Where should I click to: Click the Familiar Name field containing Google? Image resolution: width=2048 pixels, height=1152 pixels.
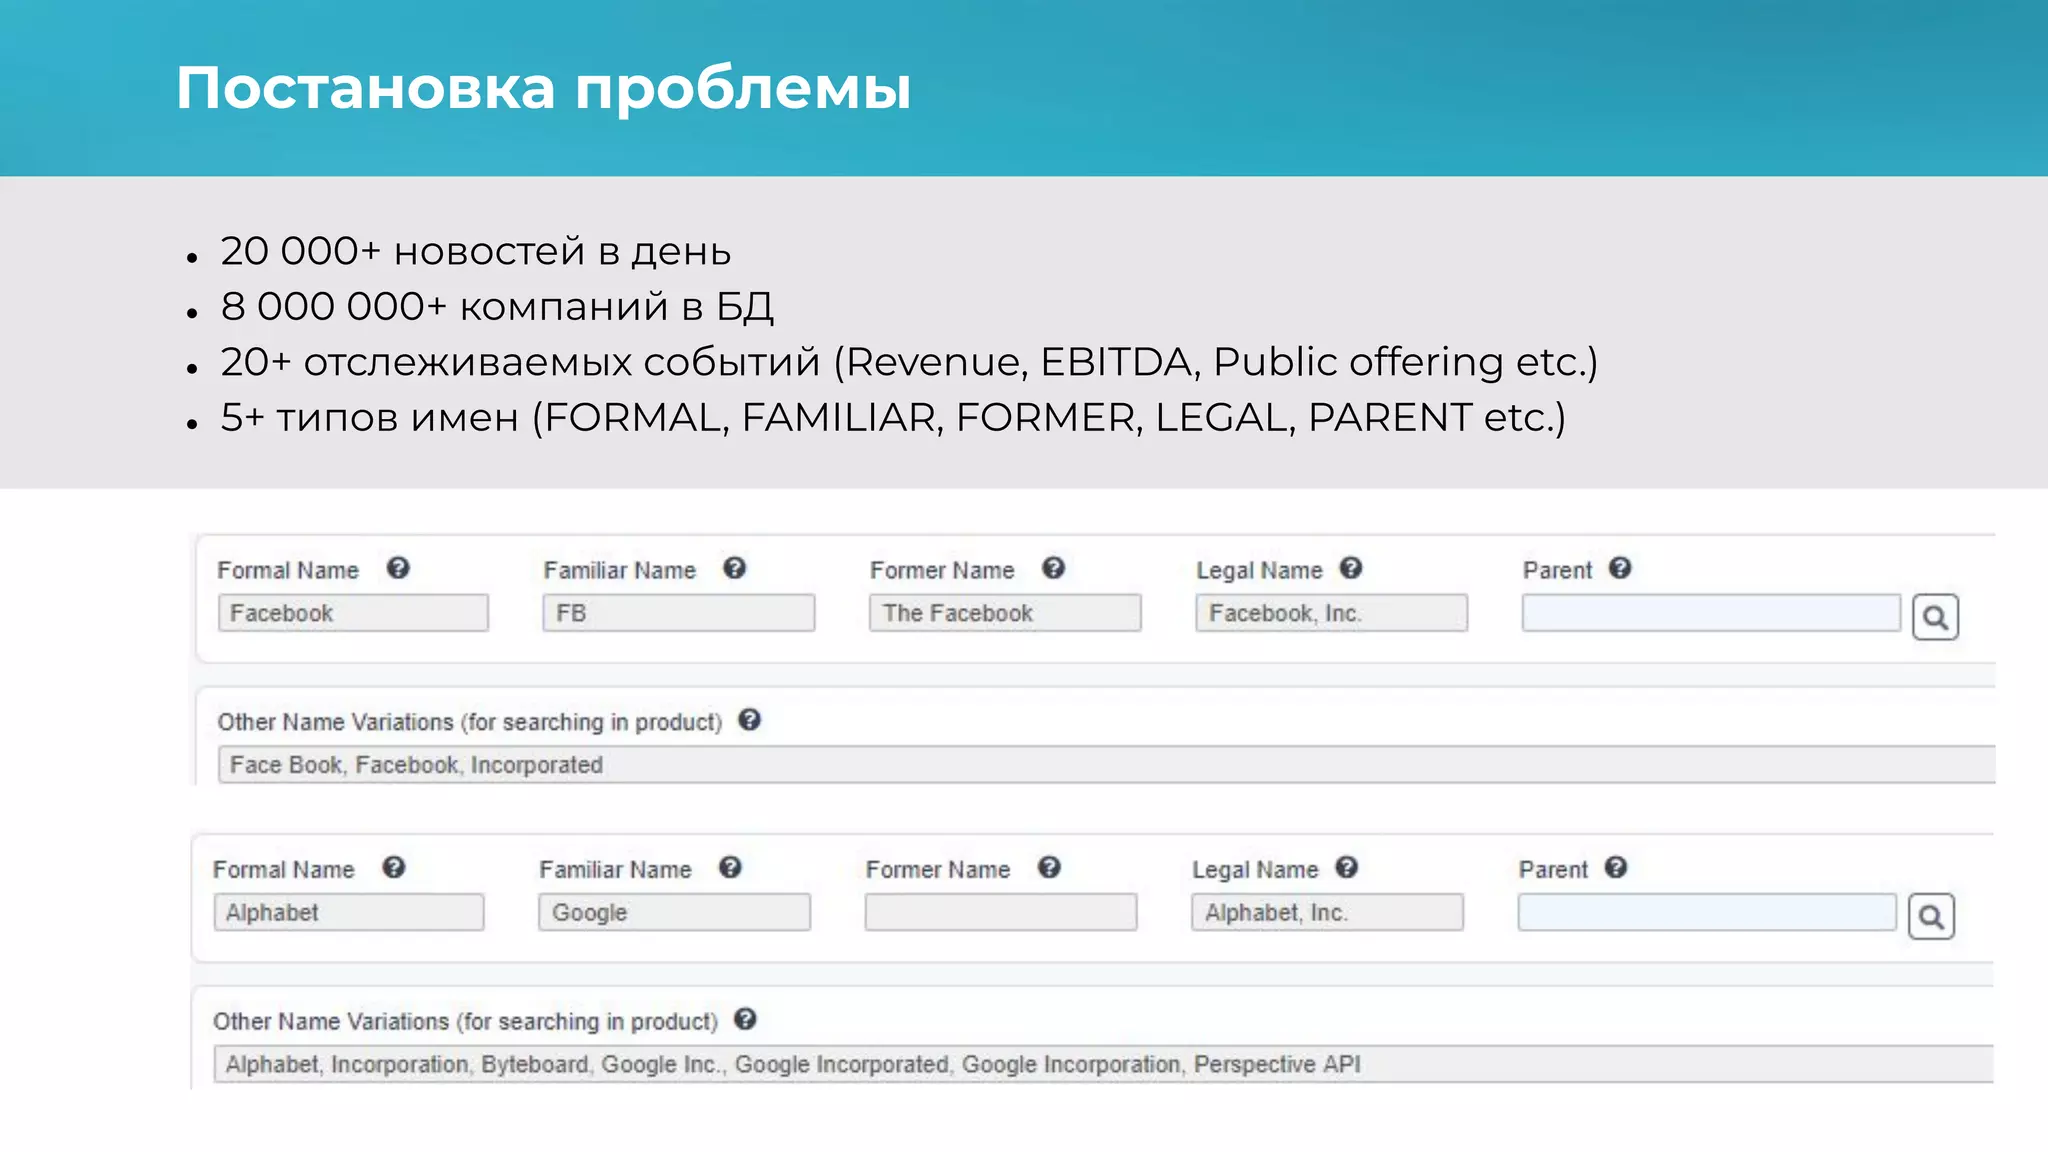coord(675,912)
